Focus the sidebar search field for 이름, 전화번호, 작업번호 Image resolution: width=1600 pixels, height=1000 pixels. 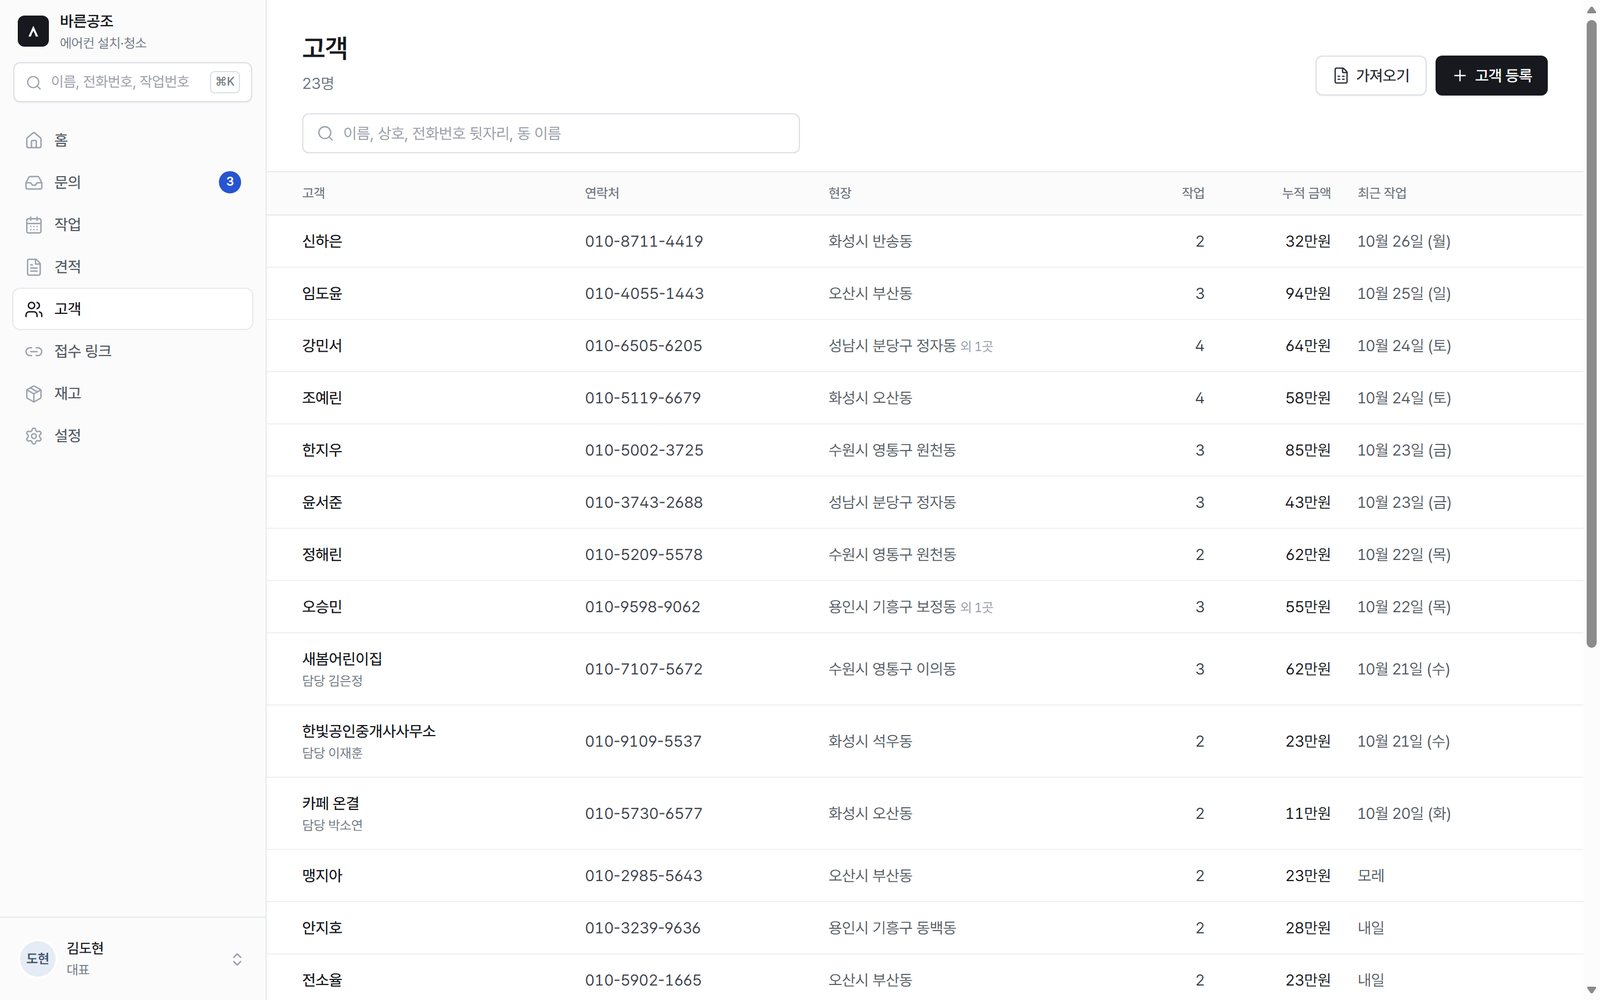(x=133, y=82)
